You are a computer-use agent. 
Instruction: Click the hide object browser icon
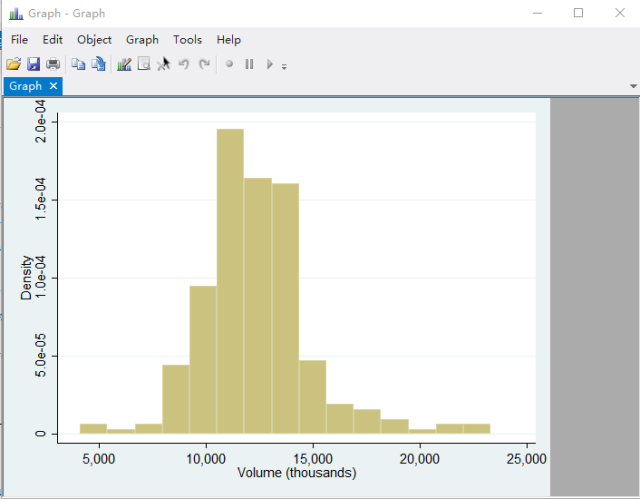tap(144, 64)
